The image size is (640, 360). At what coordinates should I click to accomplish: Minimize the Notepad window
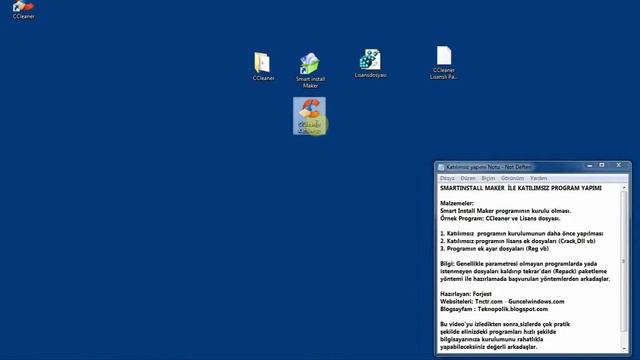[589, 166]
